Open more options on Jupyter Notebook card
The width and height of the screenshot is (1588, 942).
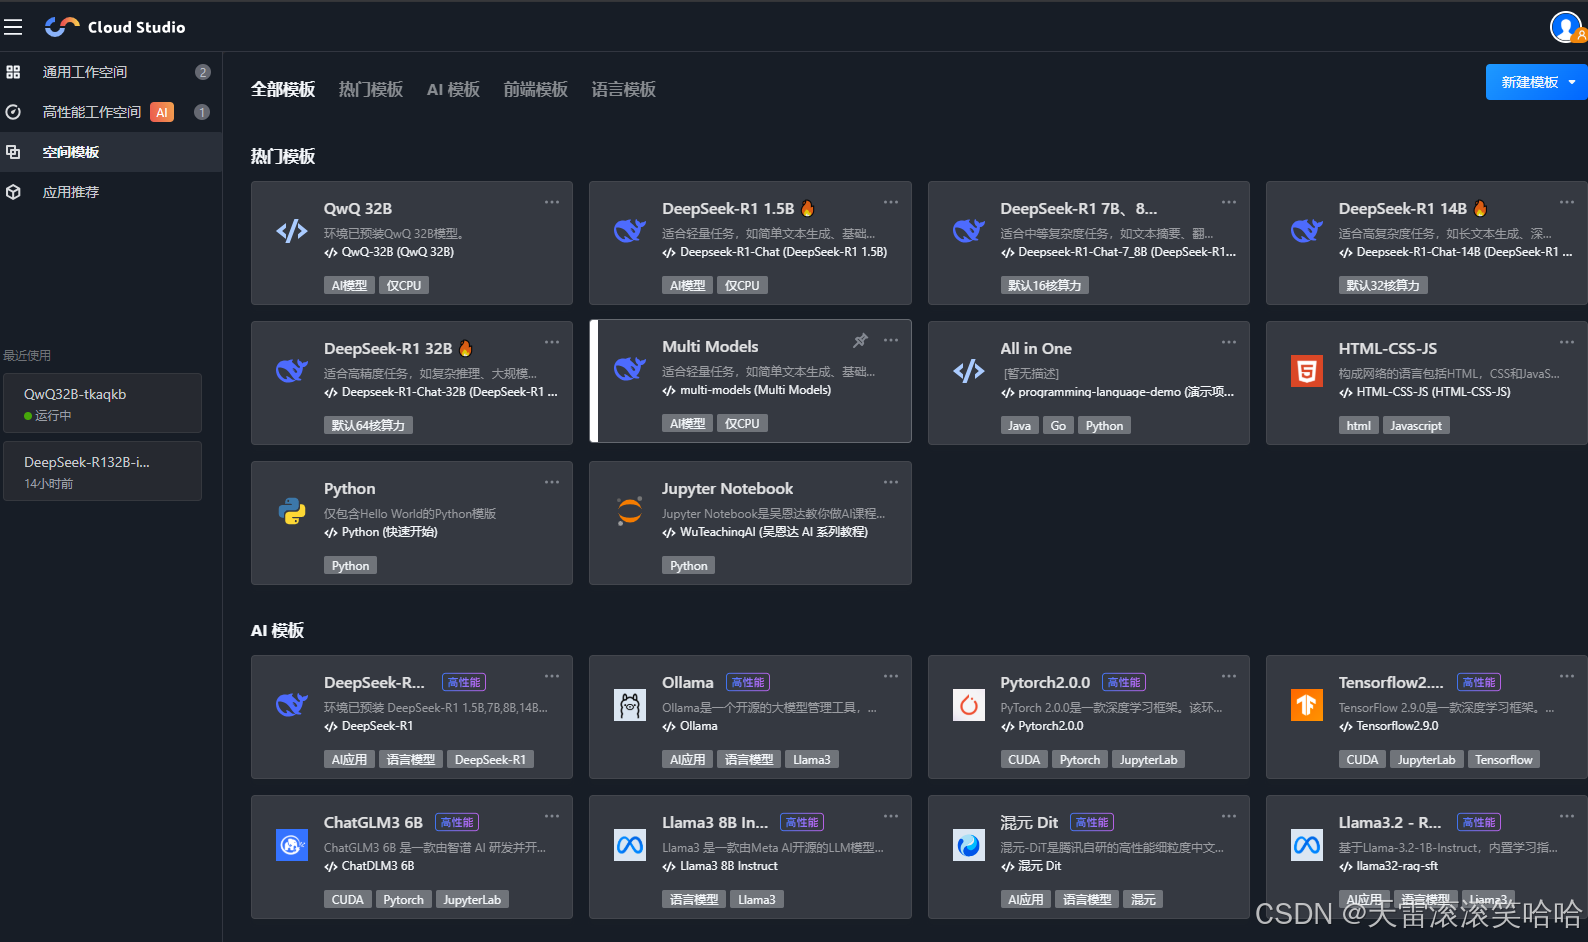891,482
